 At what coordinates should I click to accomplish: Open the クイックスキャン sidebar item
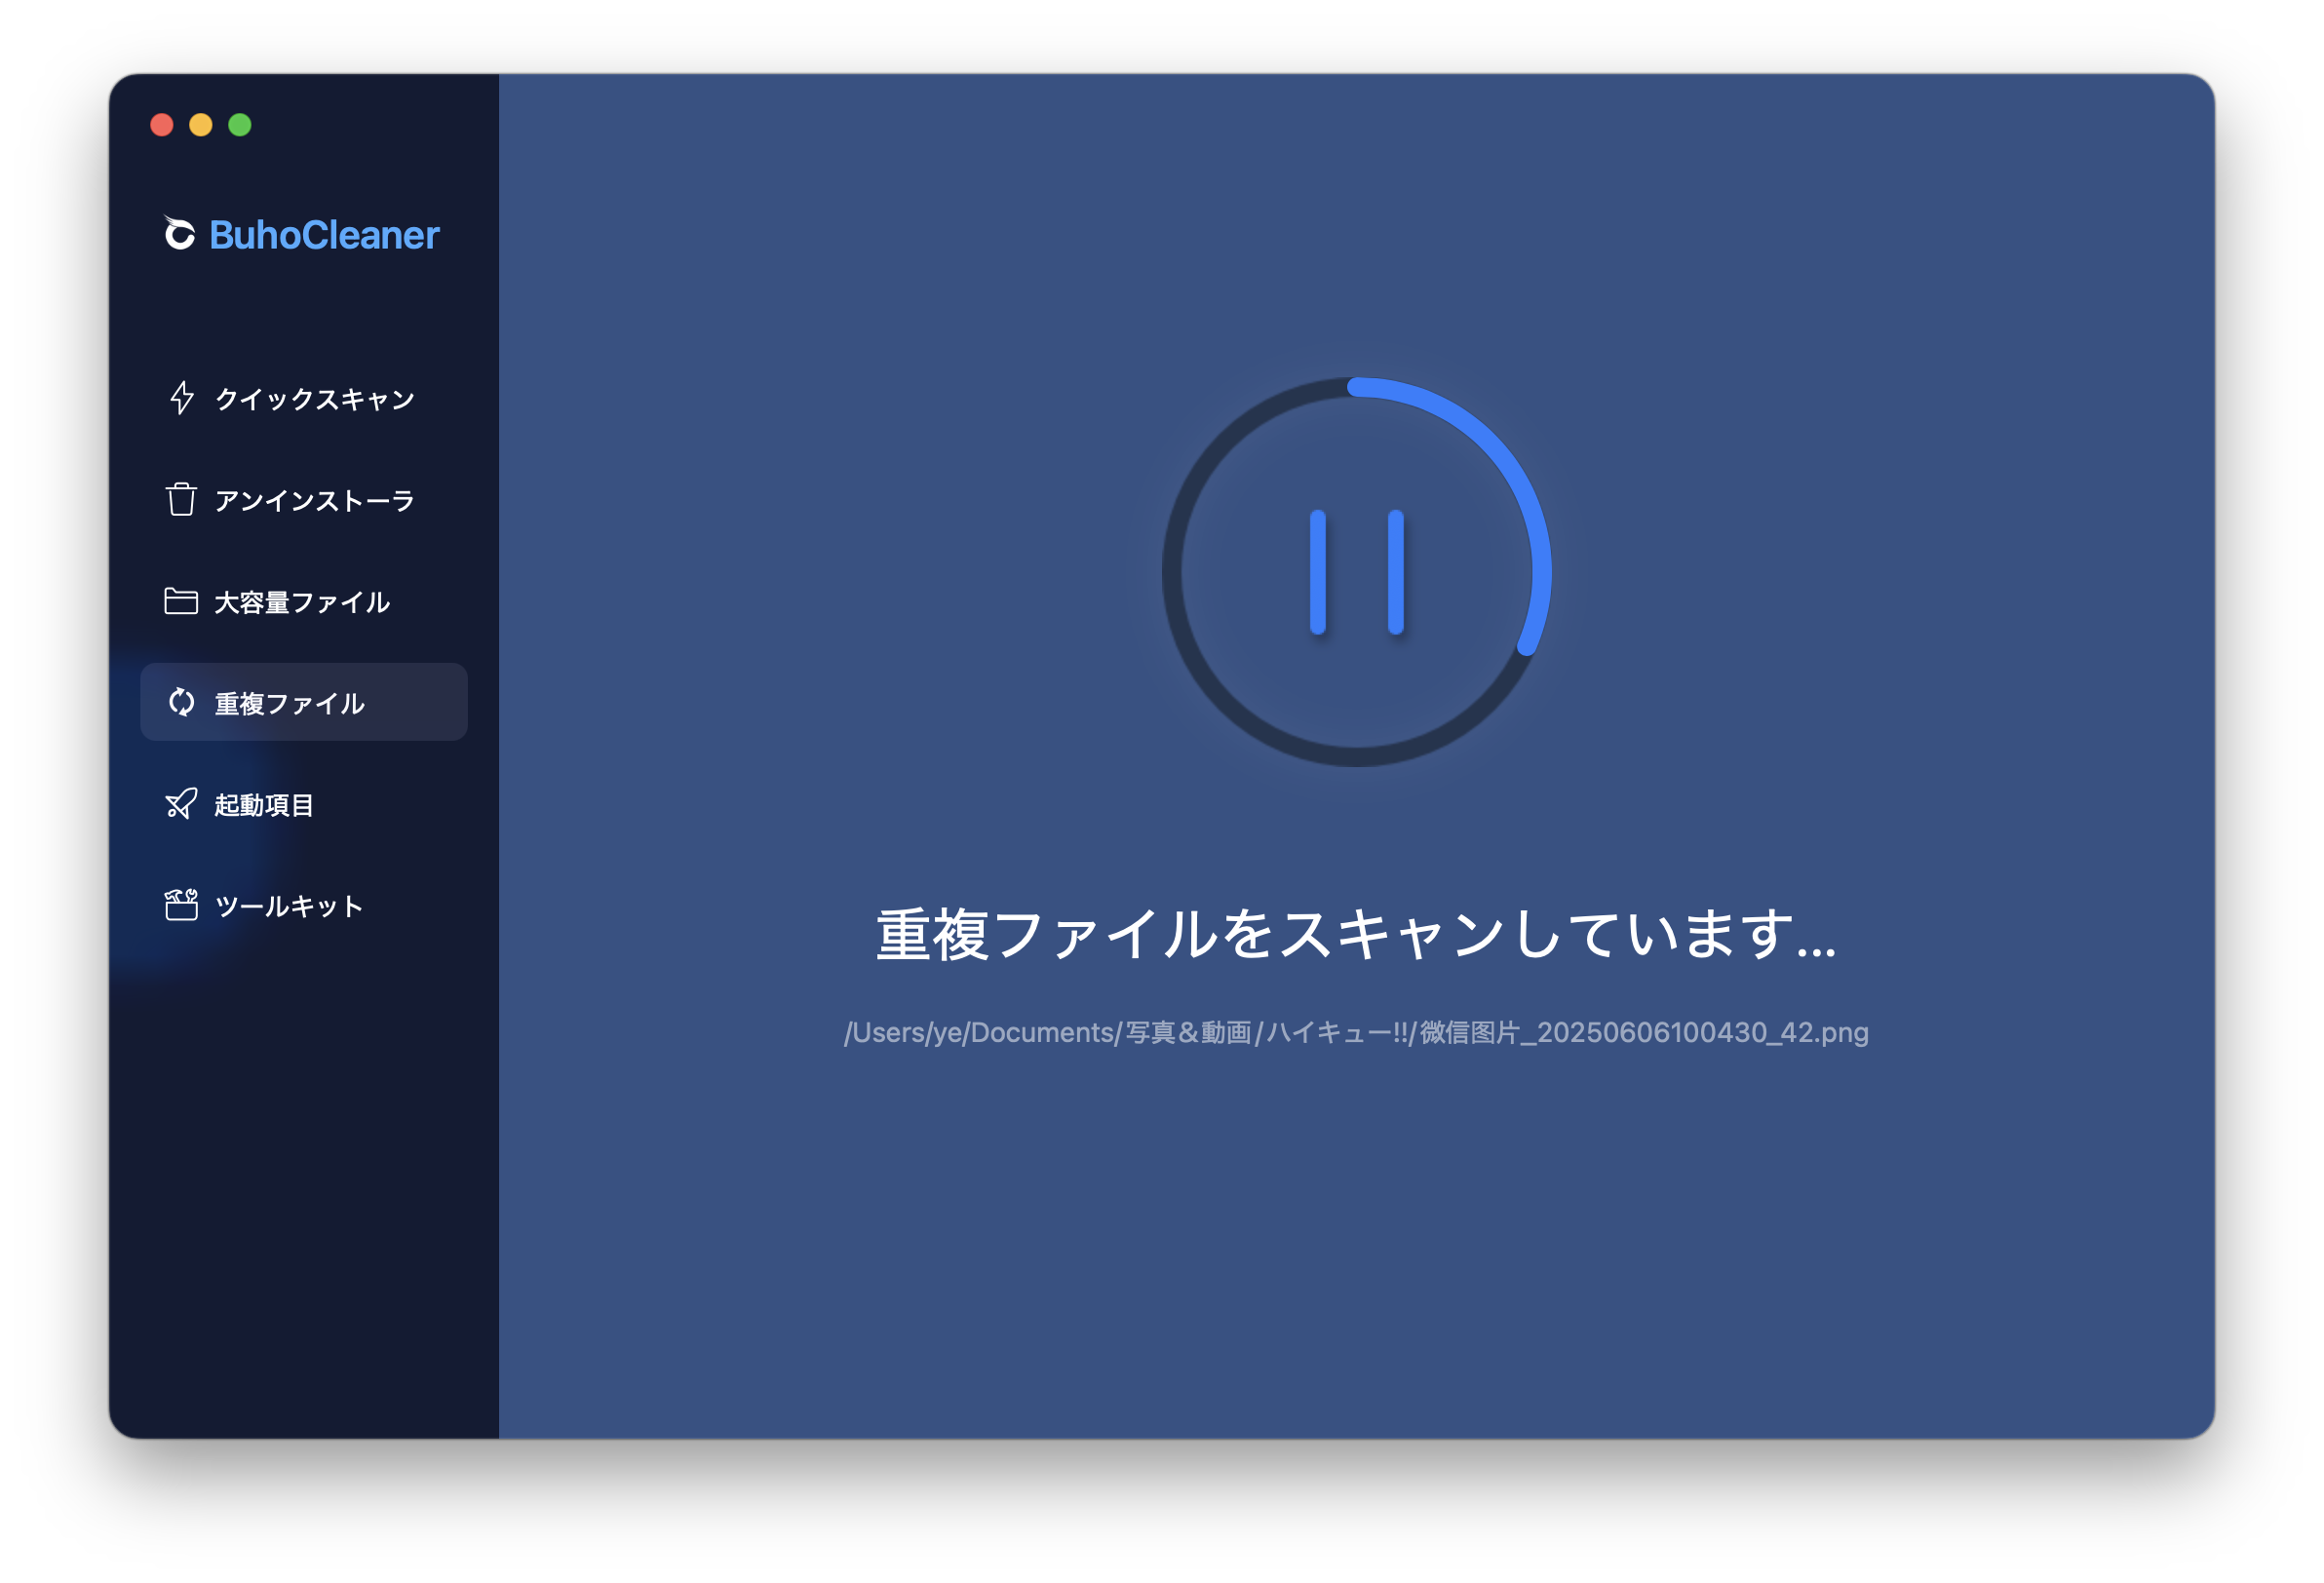pyautogui.click(x=314, y=399)
